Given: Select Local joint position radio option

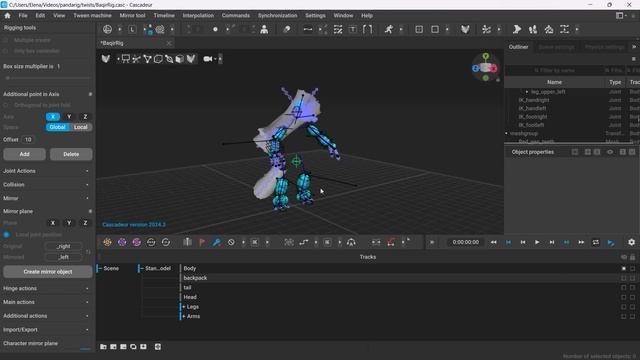Looking at the screenshot, I should [6, 235].
